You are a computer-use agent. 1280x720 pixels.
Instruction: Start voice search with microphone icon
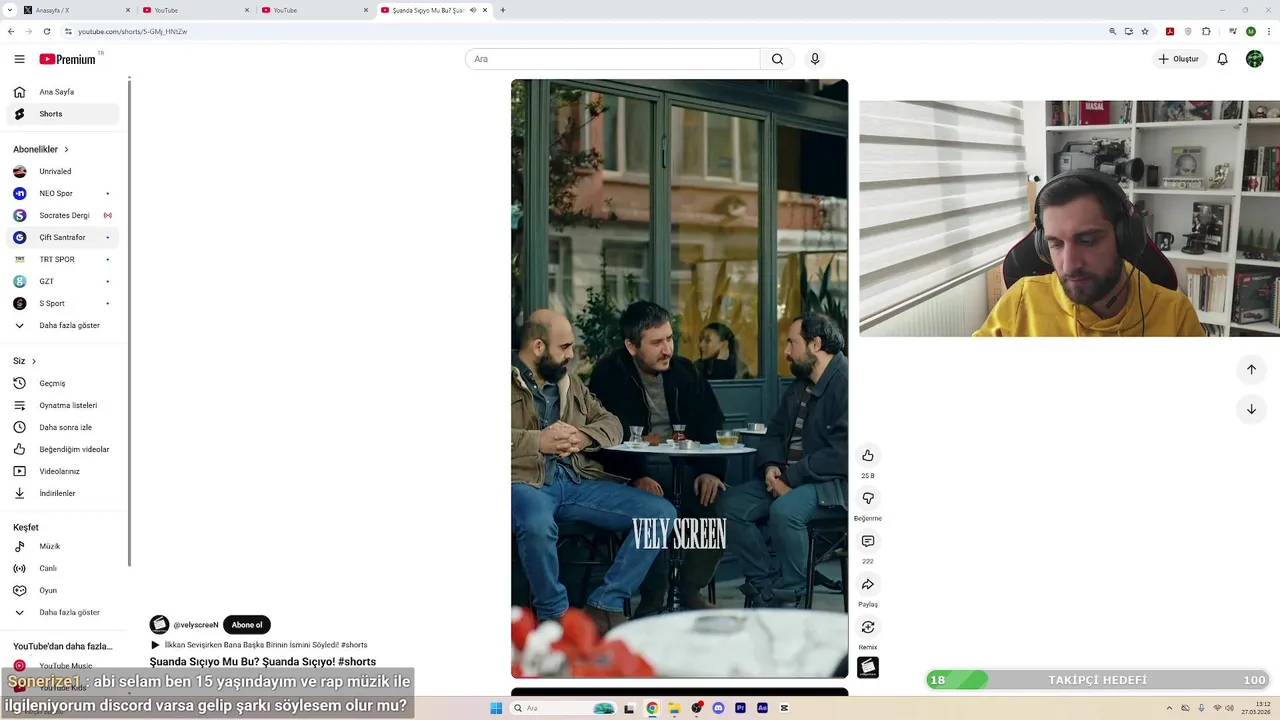coord(815,59)
